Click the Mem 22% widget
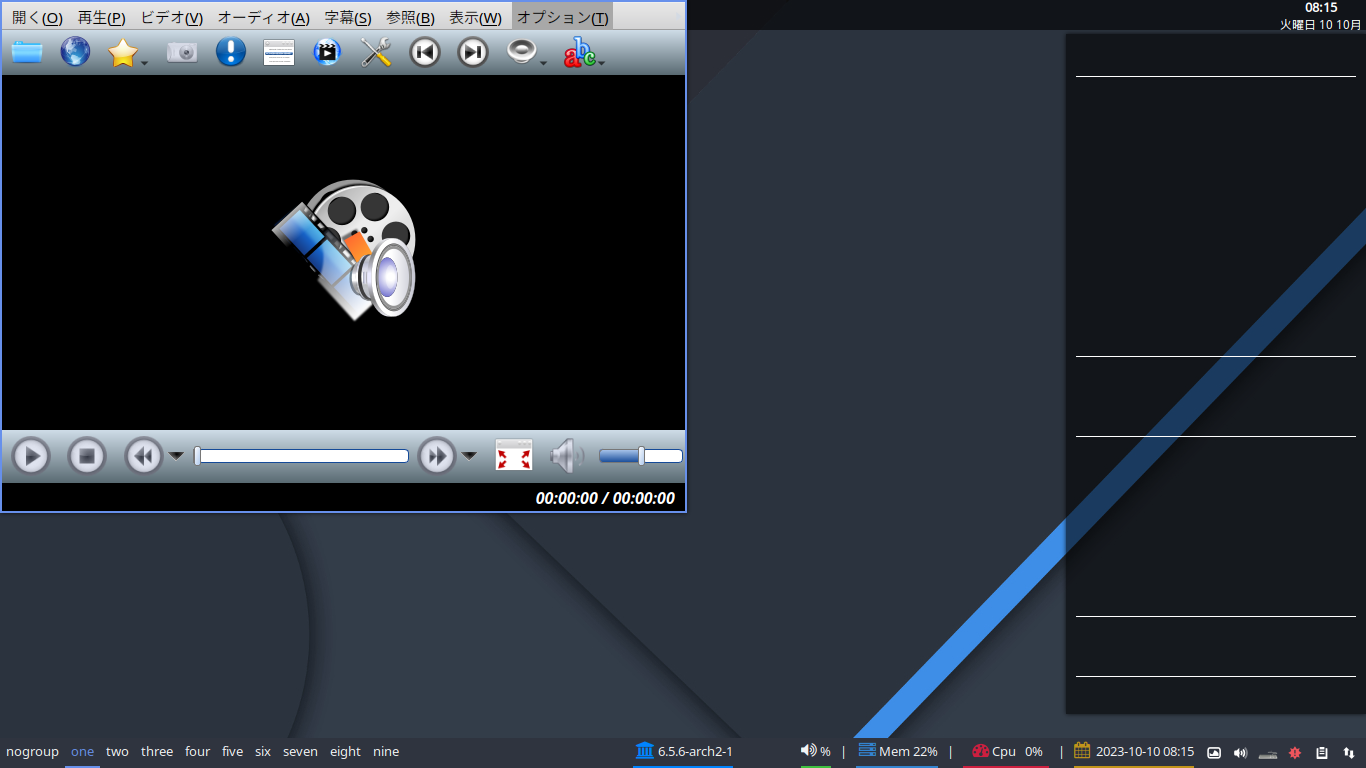The image size is (1366, 768). pyautogui.click(x=897, y=751)
